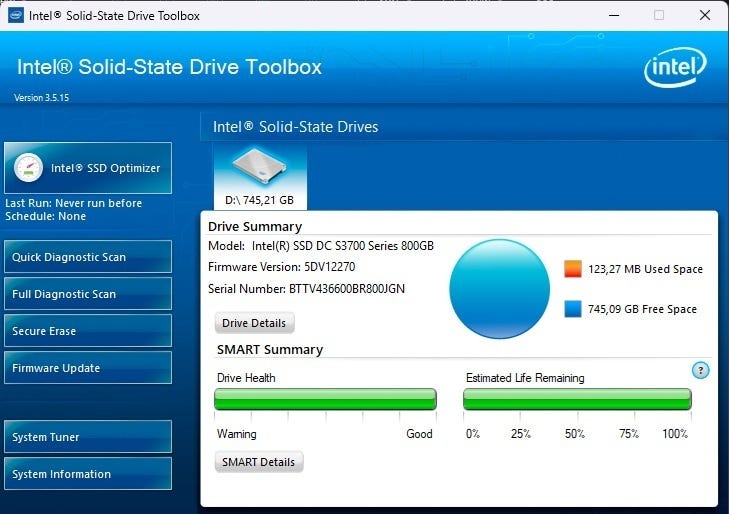
Task: Click the orange Used Space swatch
Action: coord(573,269)
